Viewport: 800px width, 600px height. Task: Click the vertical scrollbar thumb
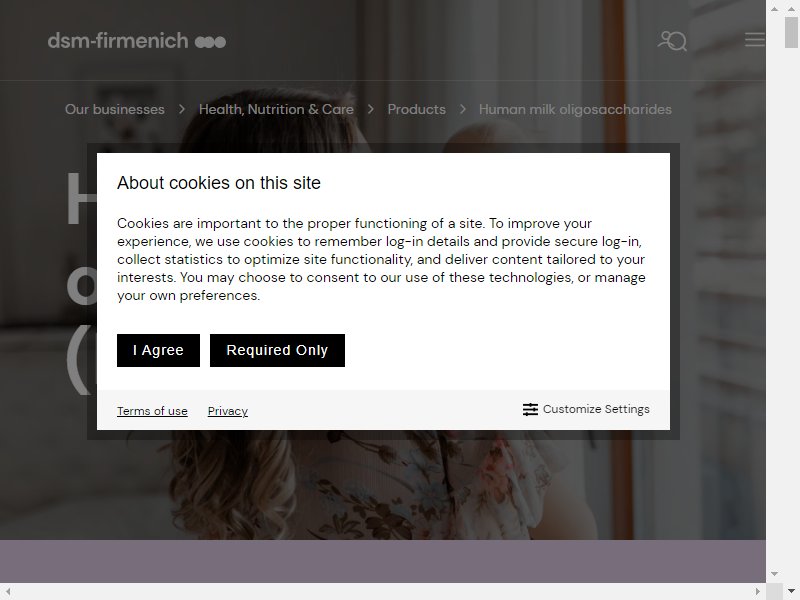[791, 32]
